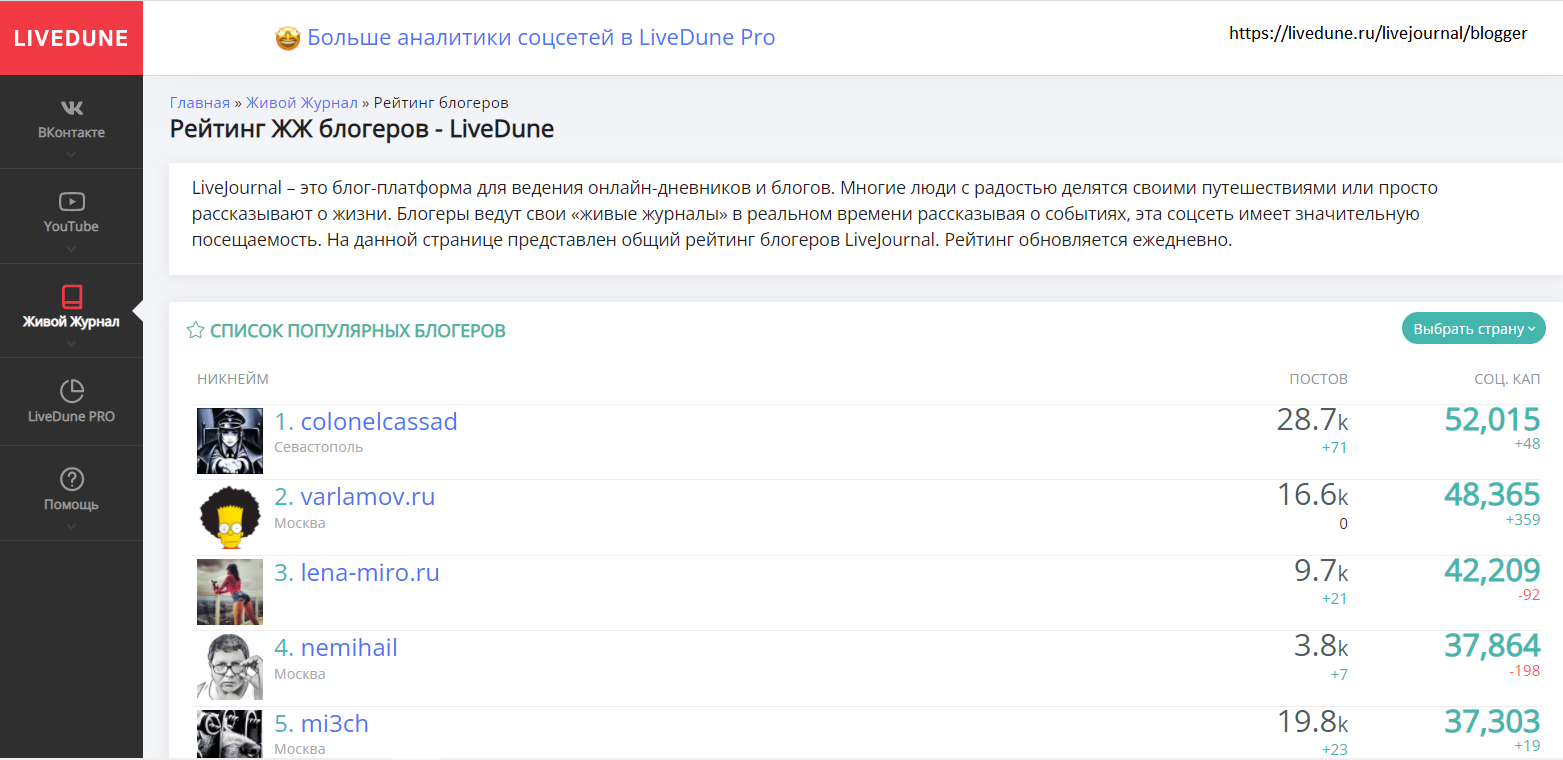The height and width of the screenshot is (760, 1563).
Task: Expand the chevron under ВКонтакте
Action: [71, 154]
